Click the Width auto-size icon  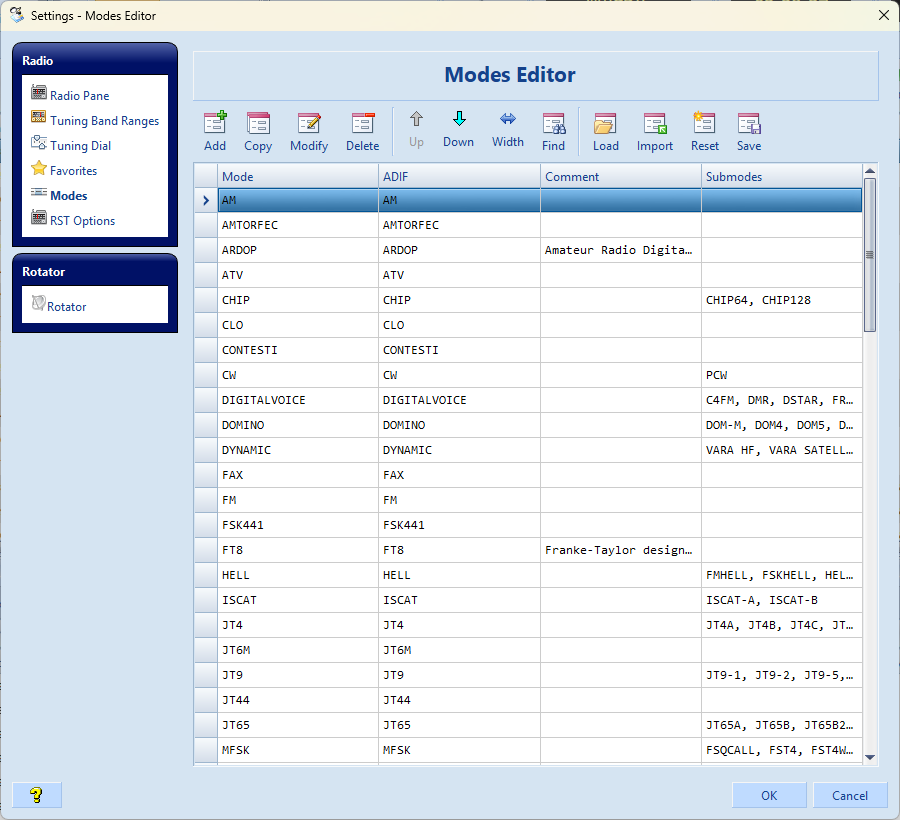tap(507, 120)
